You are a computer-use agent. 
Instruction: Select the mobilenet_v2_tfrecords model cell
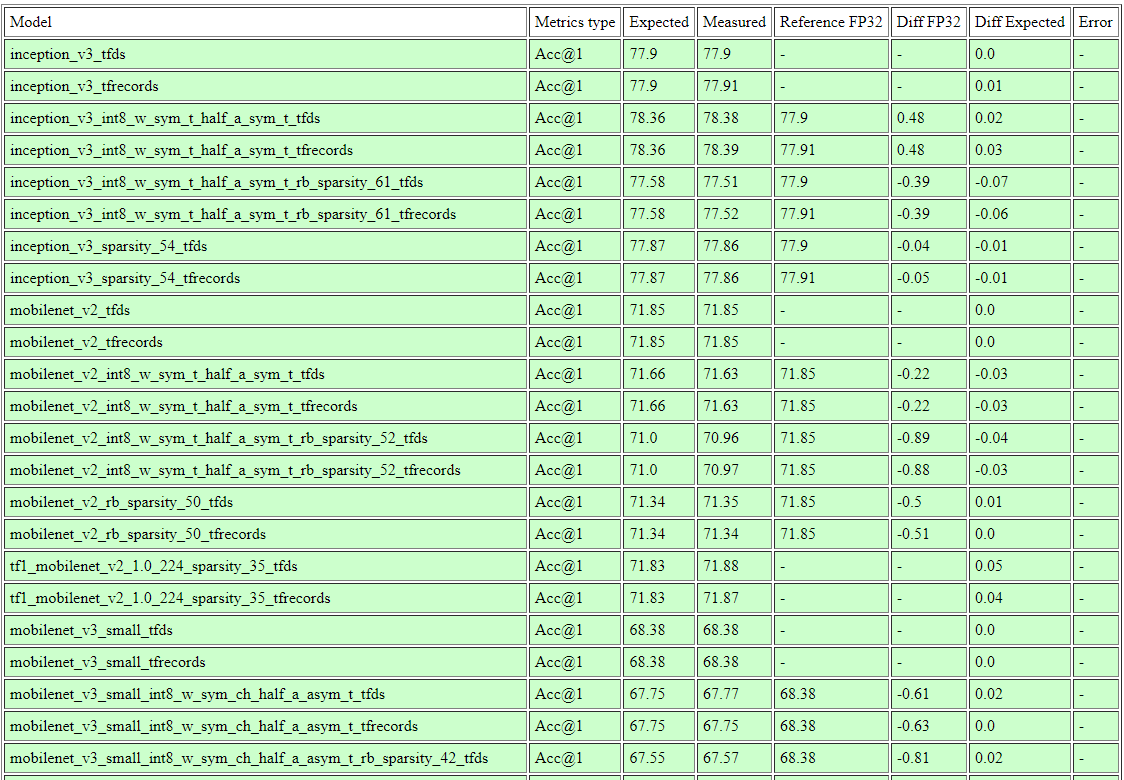(265, 343)
